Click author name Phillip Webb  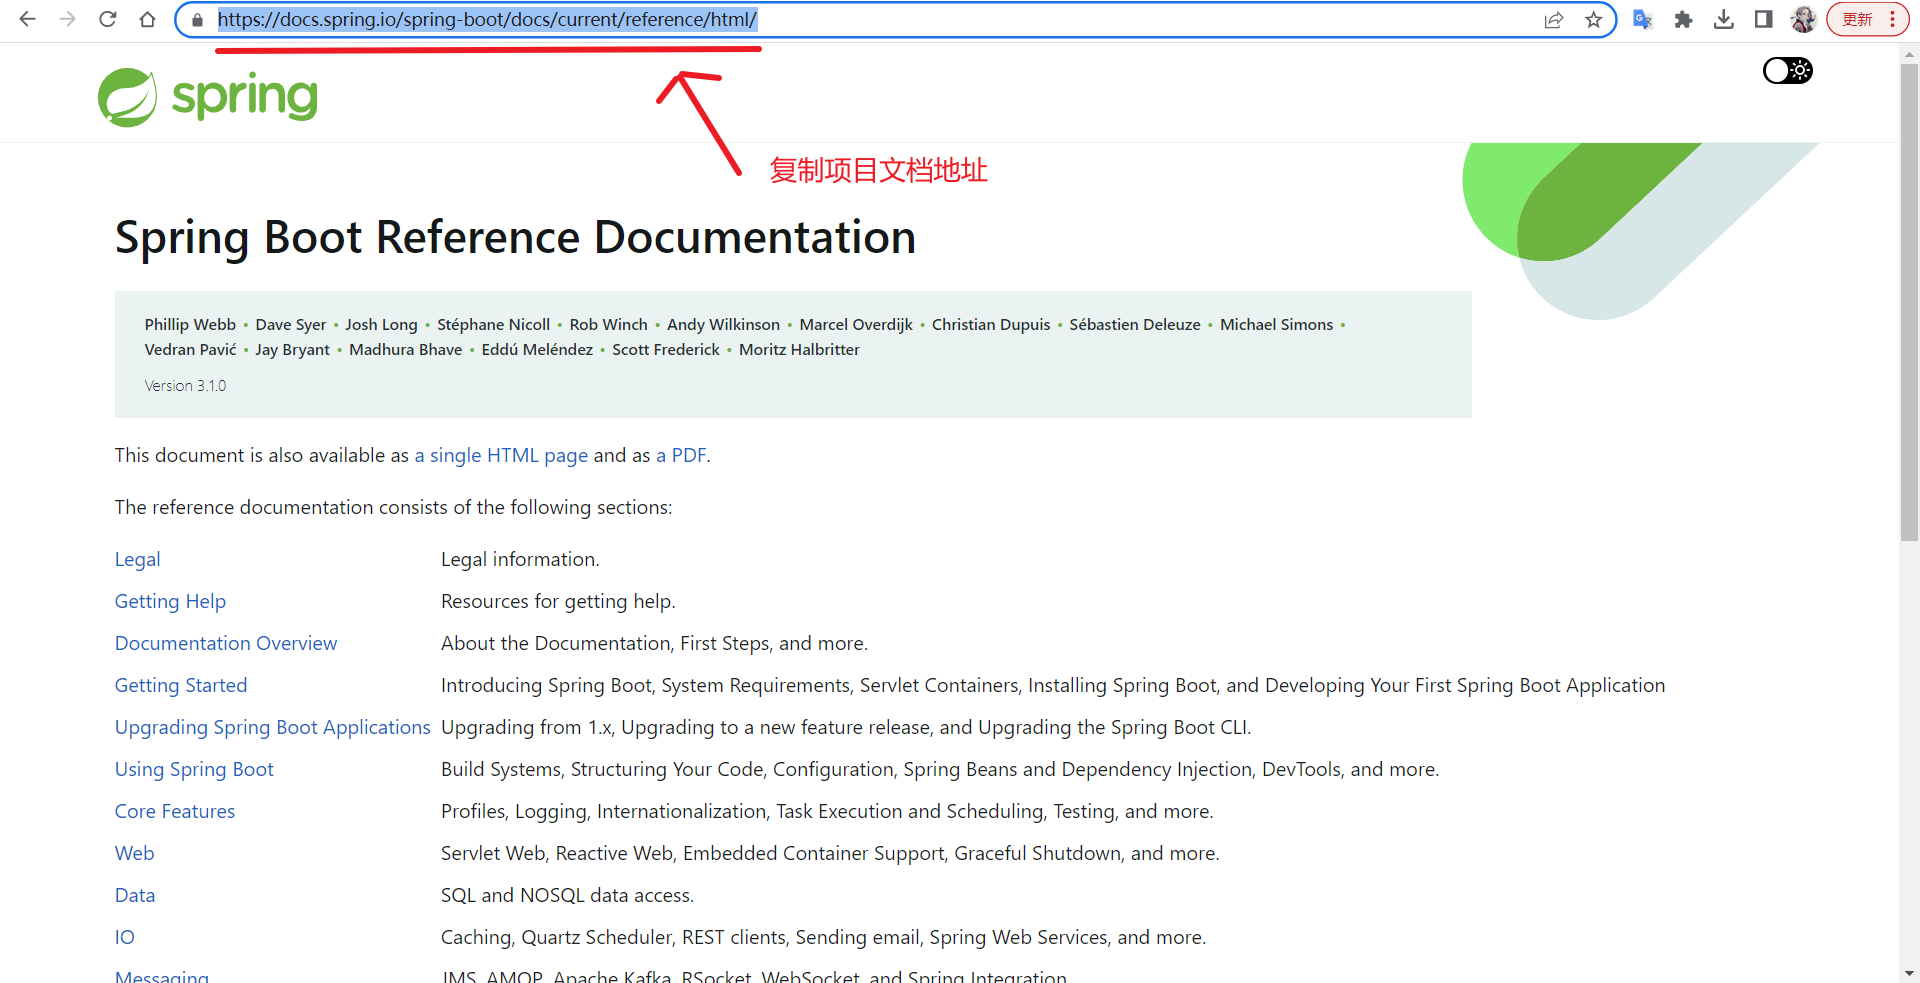(x=190, y=325)
